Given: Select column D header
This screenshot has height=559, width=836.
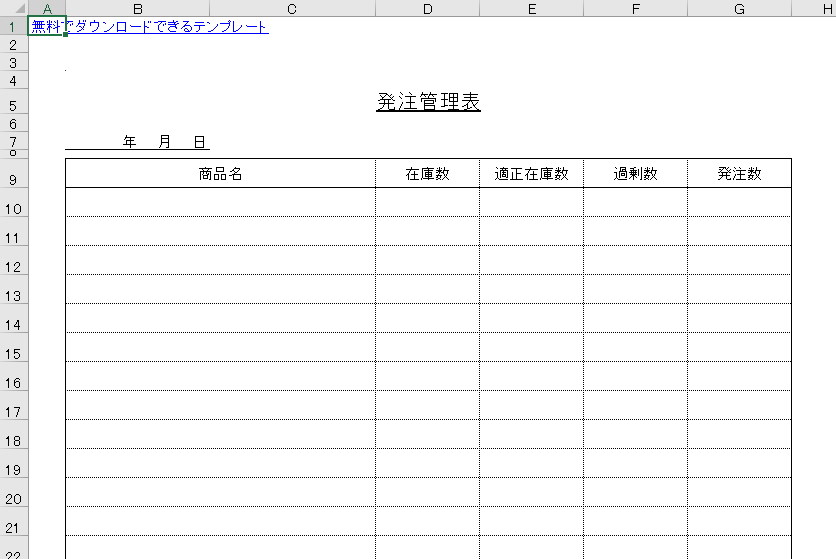Looking at the screenshot, I should click(x=428, y=9).
